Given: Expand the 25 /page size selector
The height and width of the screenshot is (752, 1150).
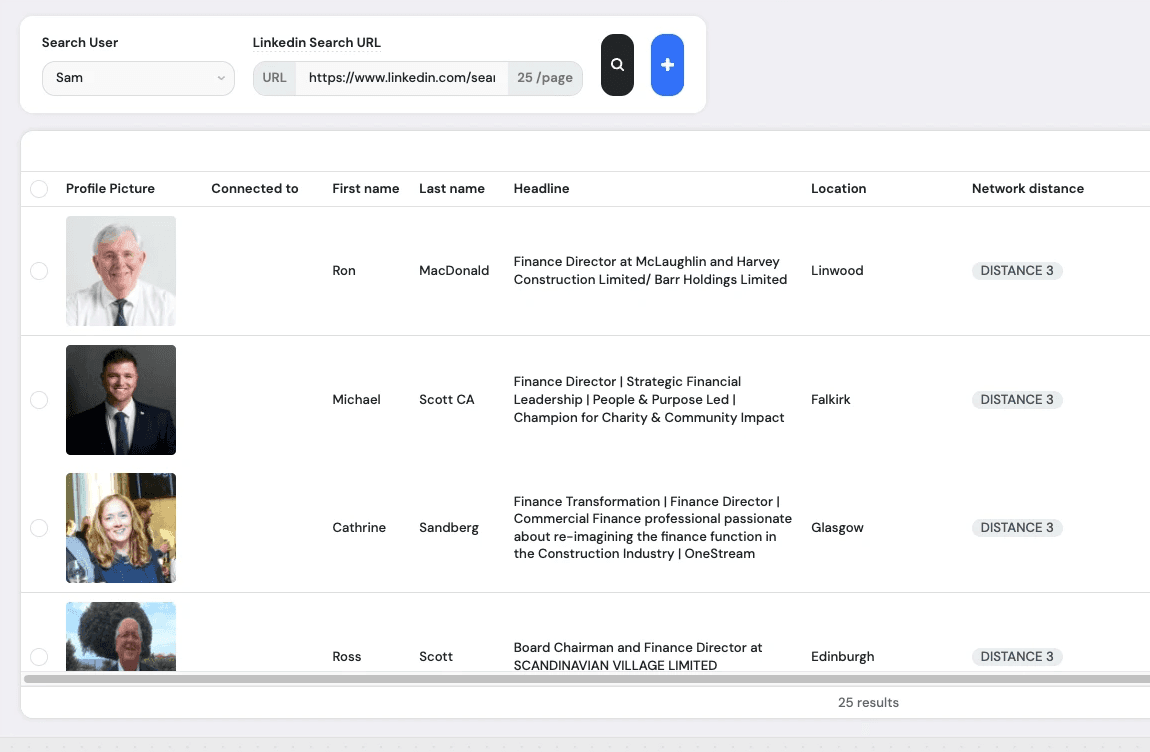Looking at the screenshot, I should pos(545,78).
